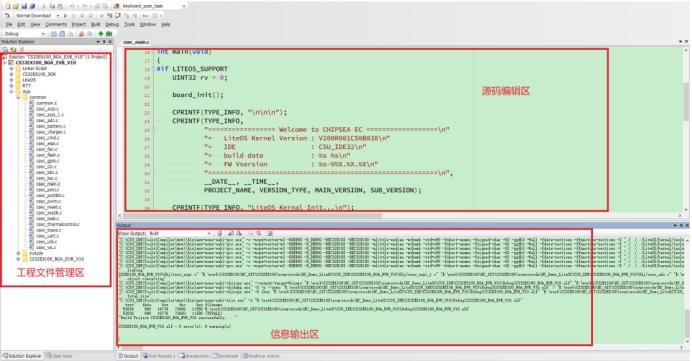The width and height of the screenshot is (692, 361).
Task: Click the Save All toolbar icon
Action: [x=32, y=6]
